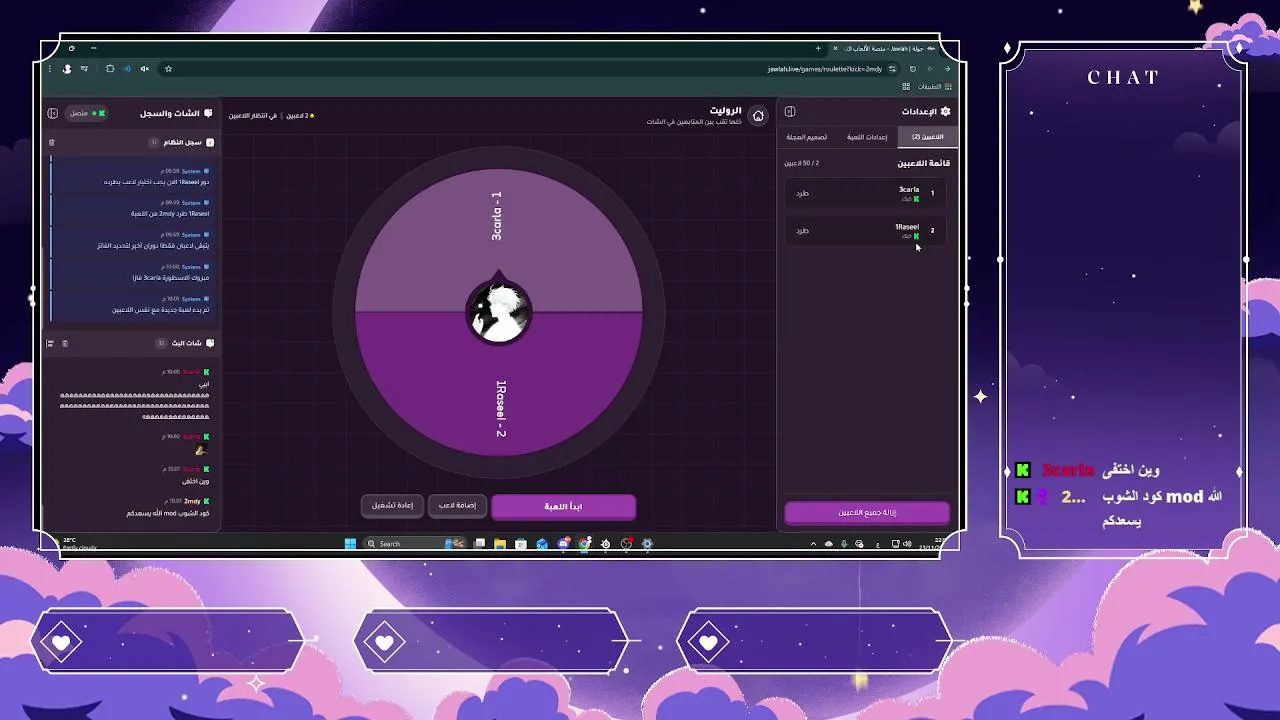Bookmark the page with the star icon
Viewport: 1280px width, 720px height.
(x=168, y=69)
